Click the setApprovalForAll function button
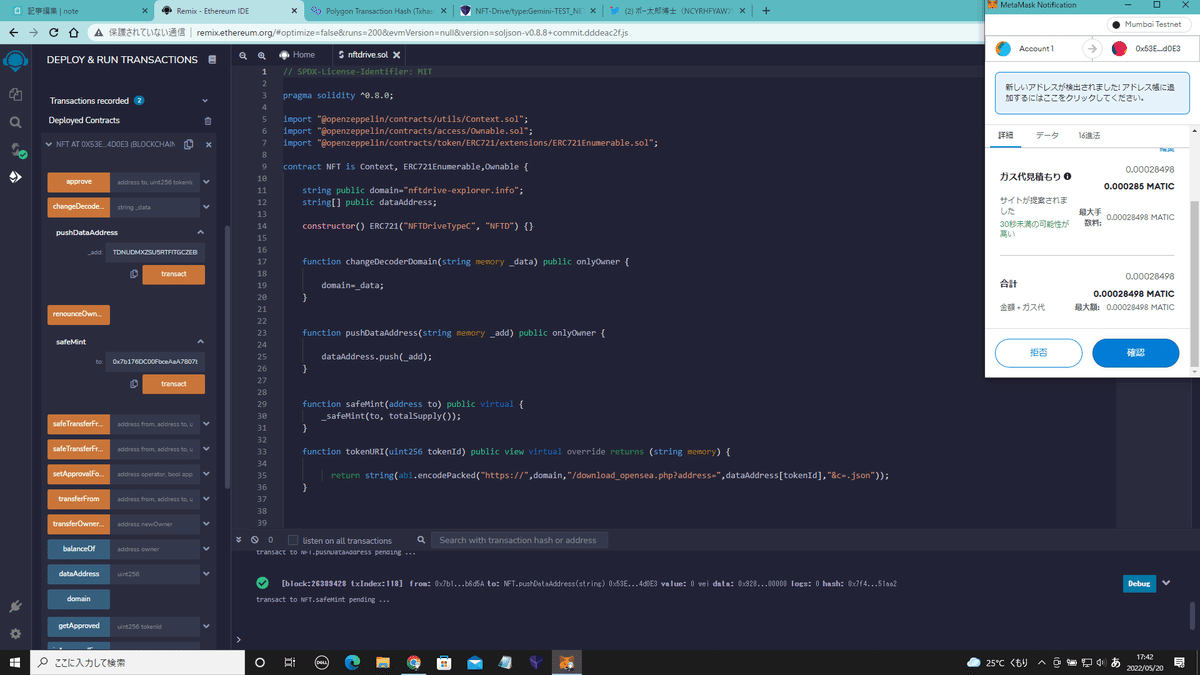1200x675 pixels. pyautogui.click(x=79, y=473)
